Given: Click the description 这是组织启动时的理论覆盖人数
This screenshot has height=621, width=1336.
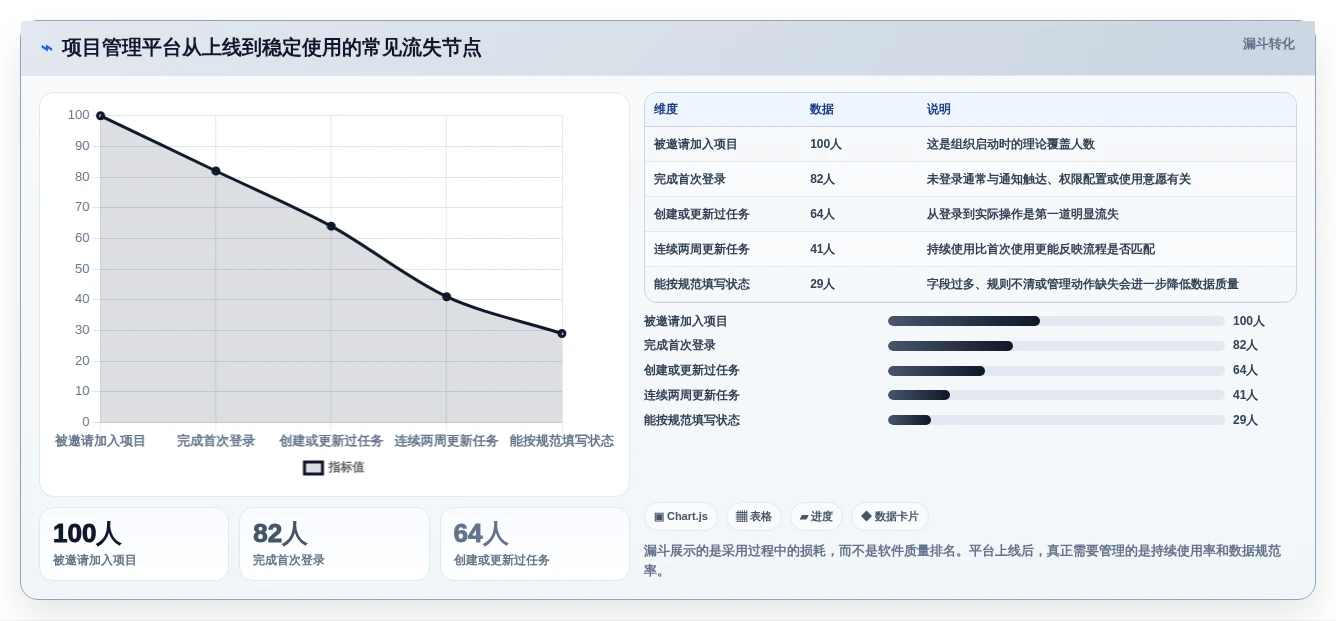Looking at the screenshot, I should click(1011, 144).
